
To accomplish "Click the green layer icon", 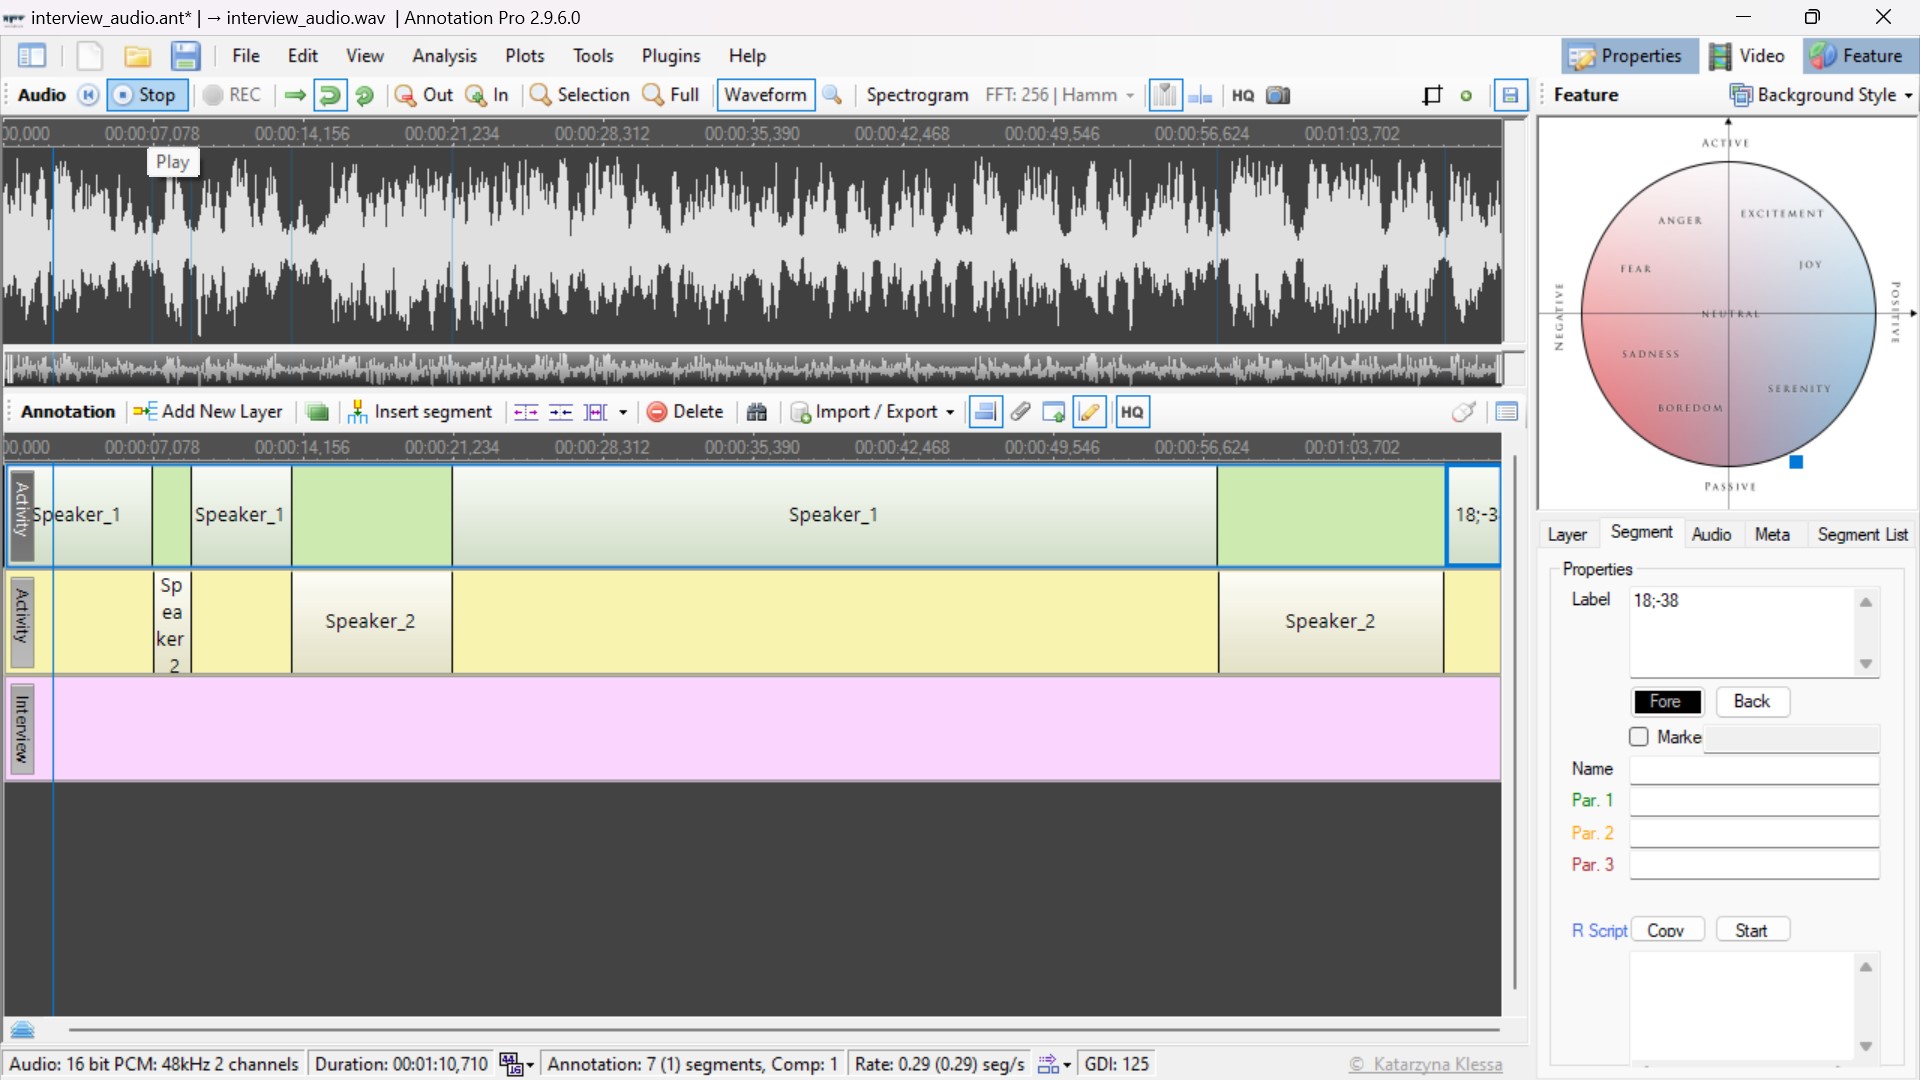I will (317, 412).
